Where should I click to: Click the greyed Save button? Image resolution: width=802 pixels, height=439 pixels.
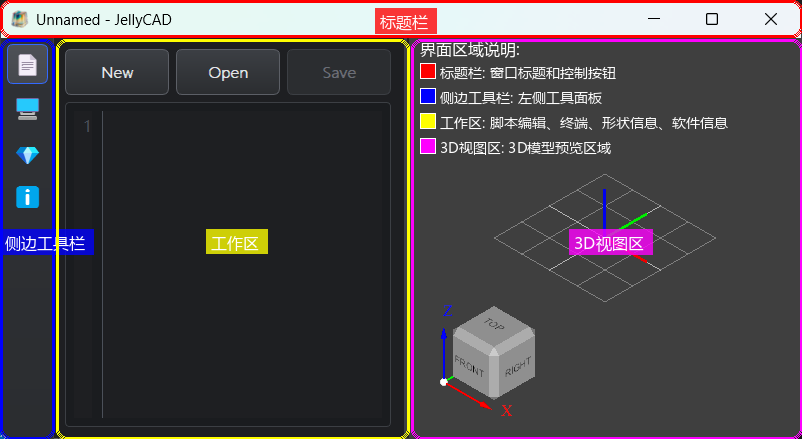tap(338, 72)
